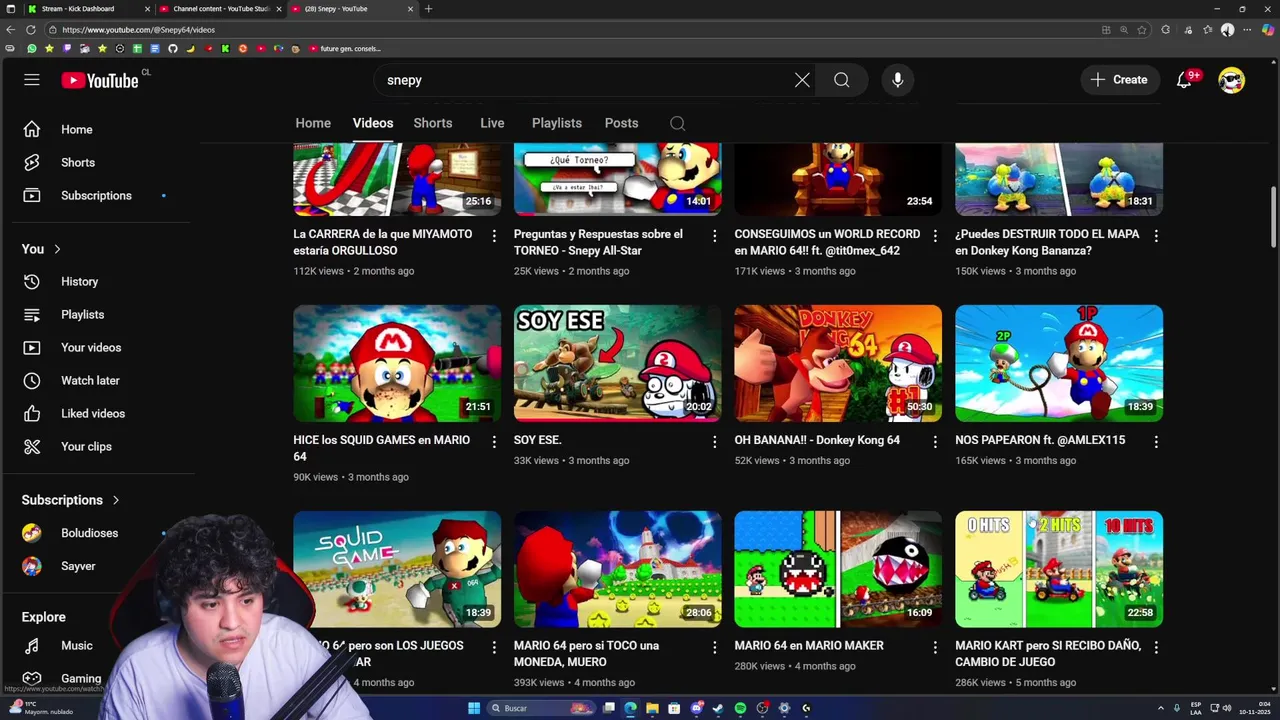Open options for La CARRERA de Miyamoto video
The image size is (1280, 720).
tap(493, 236)
